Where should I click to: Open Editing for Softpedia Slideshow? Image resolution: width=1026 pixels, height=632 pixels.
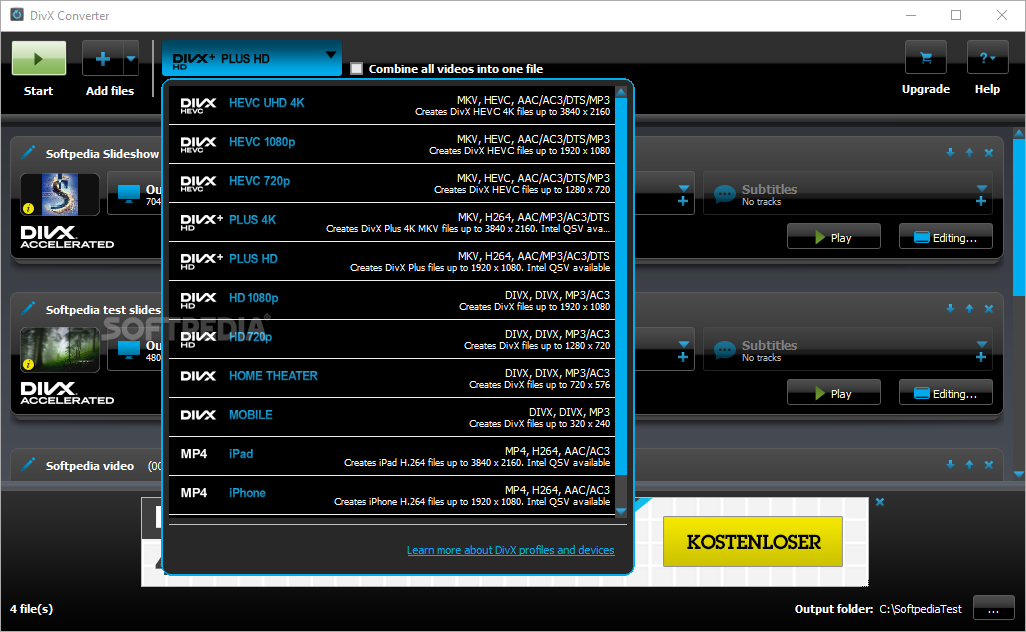tap(946, 237)
